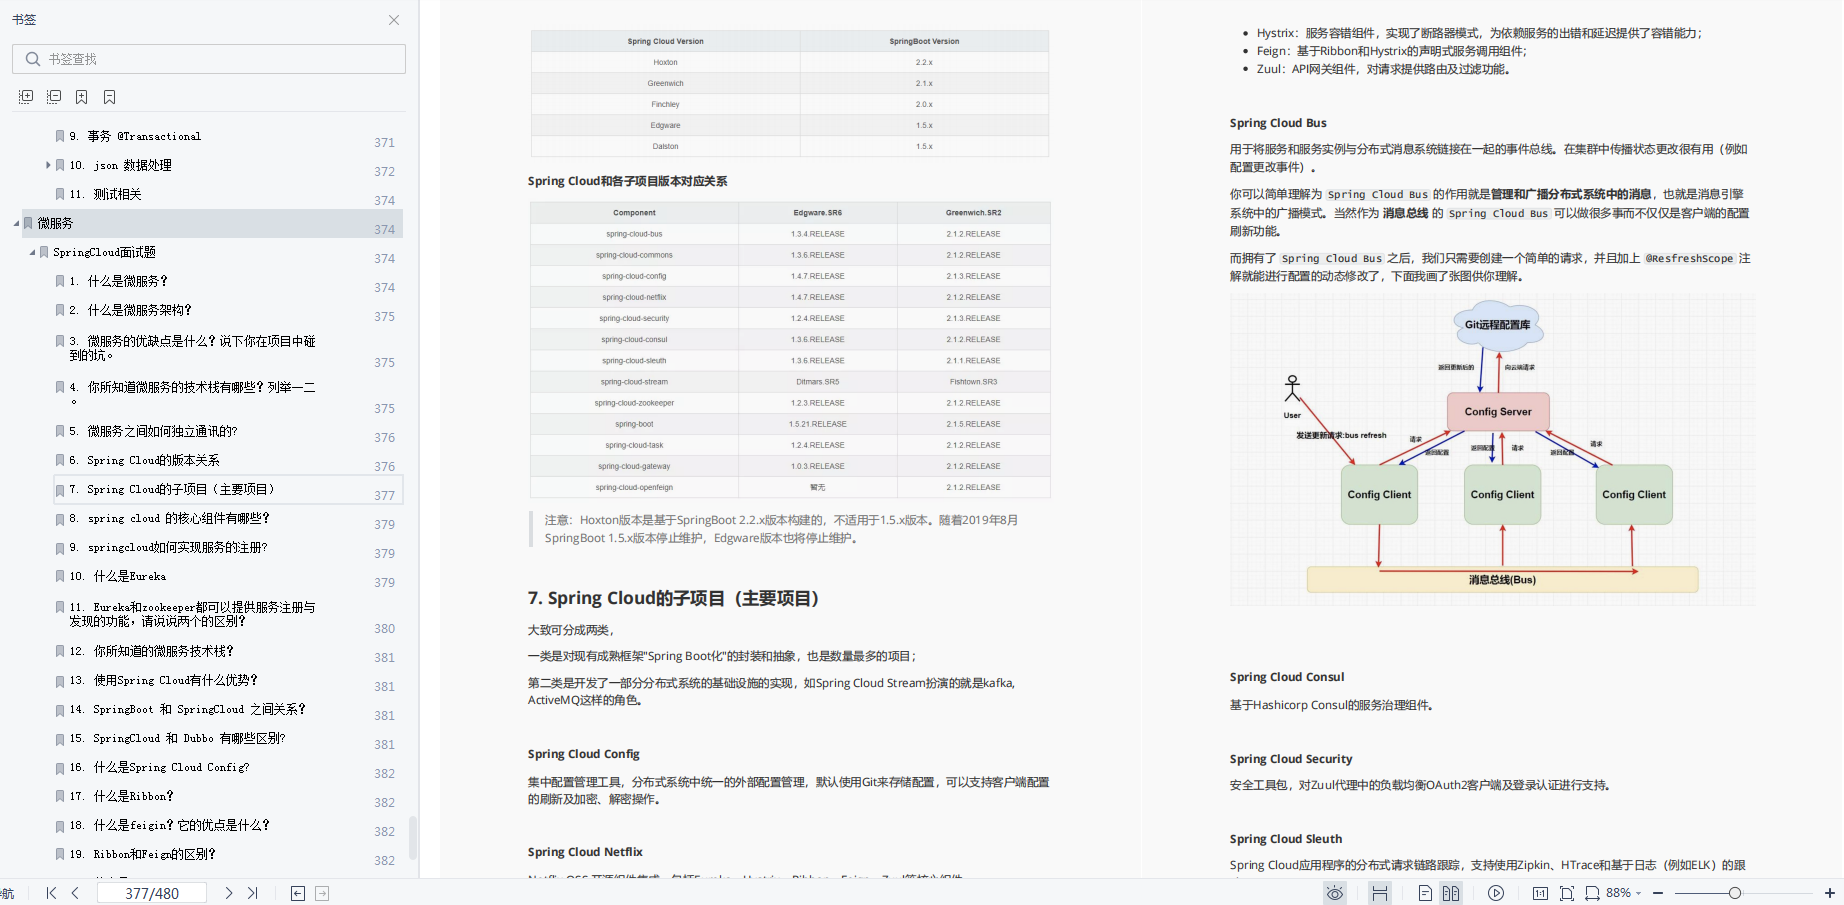Click the 消息总线(Bus) bar in diagram
Image resolution: width=1844 pixels, height=905 pixels.
point(1502,580)
